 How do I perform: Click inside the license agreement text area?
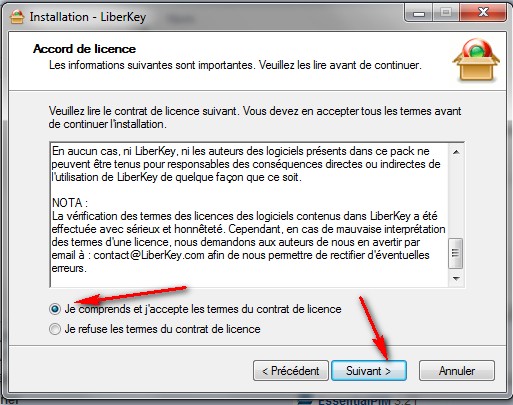[x=249, y=215]
